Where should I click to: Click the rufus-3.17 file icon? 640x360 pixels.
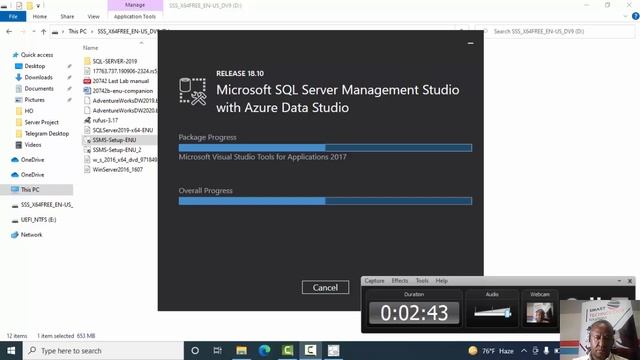tap(87, 120)
